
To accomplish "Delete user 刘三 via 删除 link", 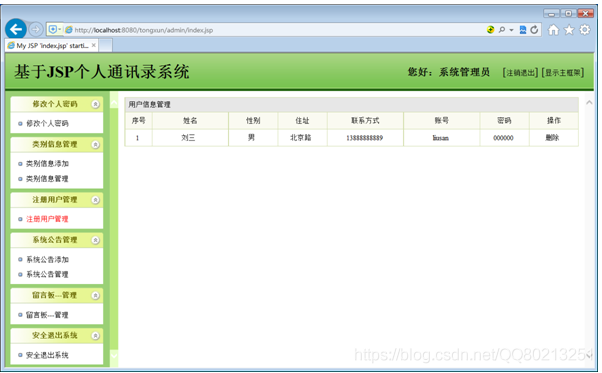I will coord(552,138).
